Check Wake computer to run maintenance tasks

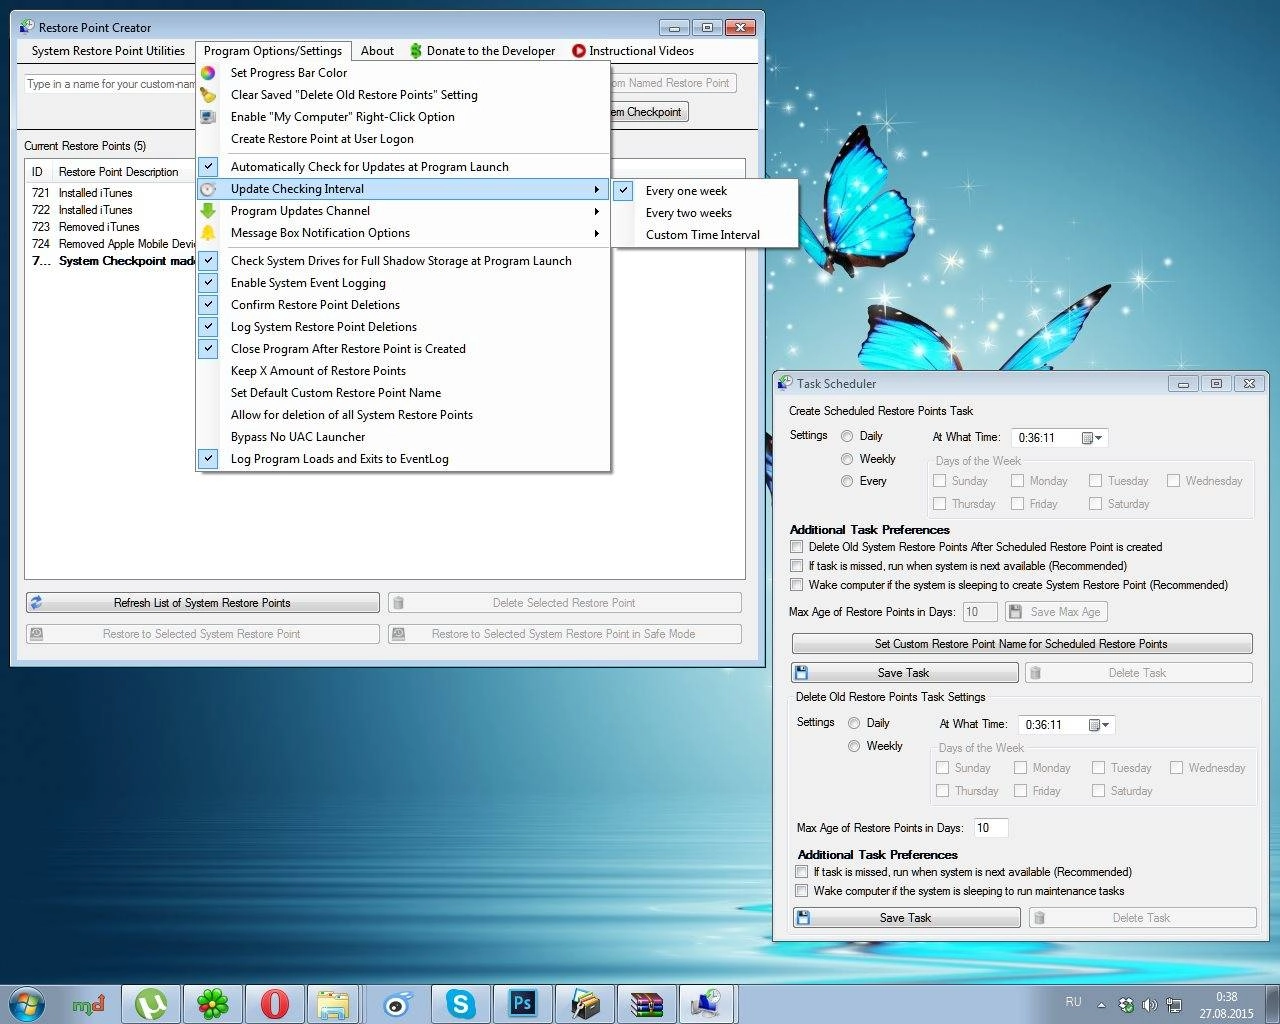click(801, 891)
